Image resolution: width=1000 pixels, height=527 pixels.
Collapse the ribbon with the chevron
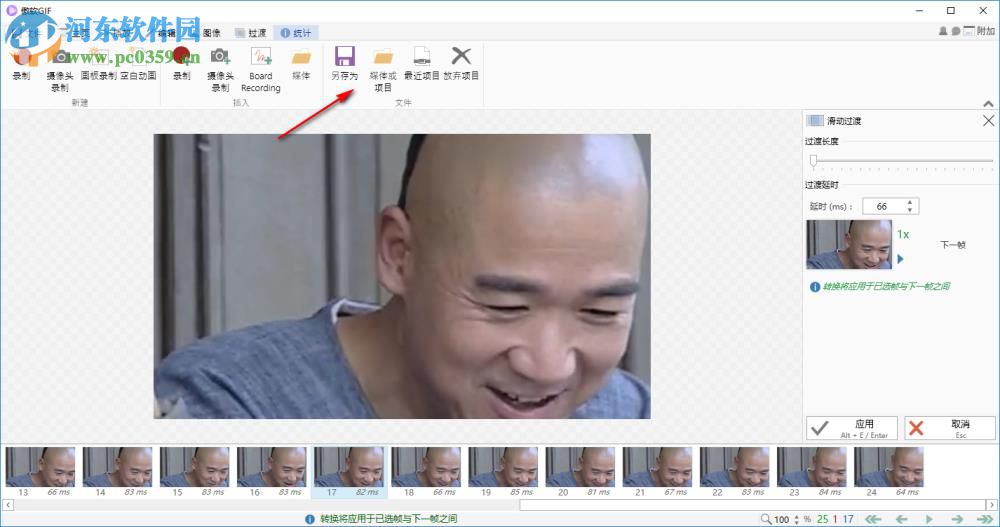pyautogui.click(x=988, y=103)
